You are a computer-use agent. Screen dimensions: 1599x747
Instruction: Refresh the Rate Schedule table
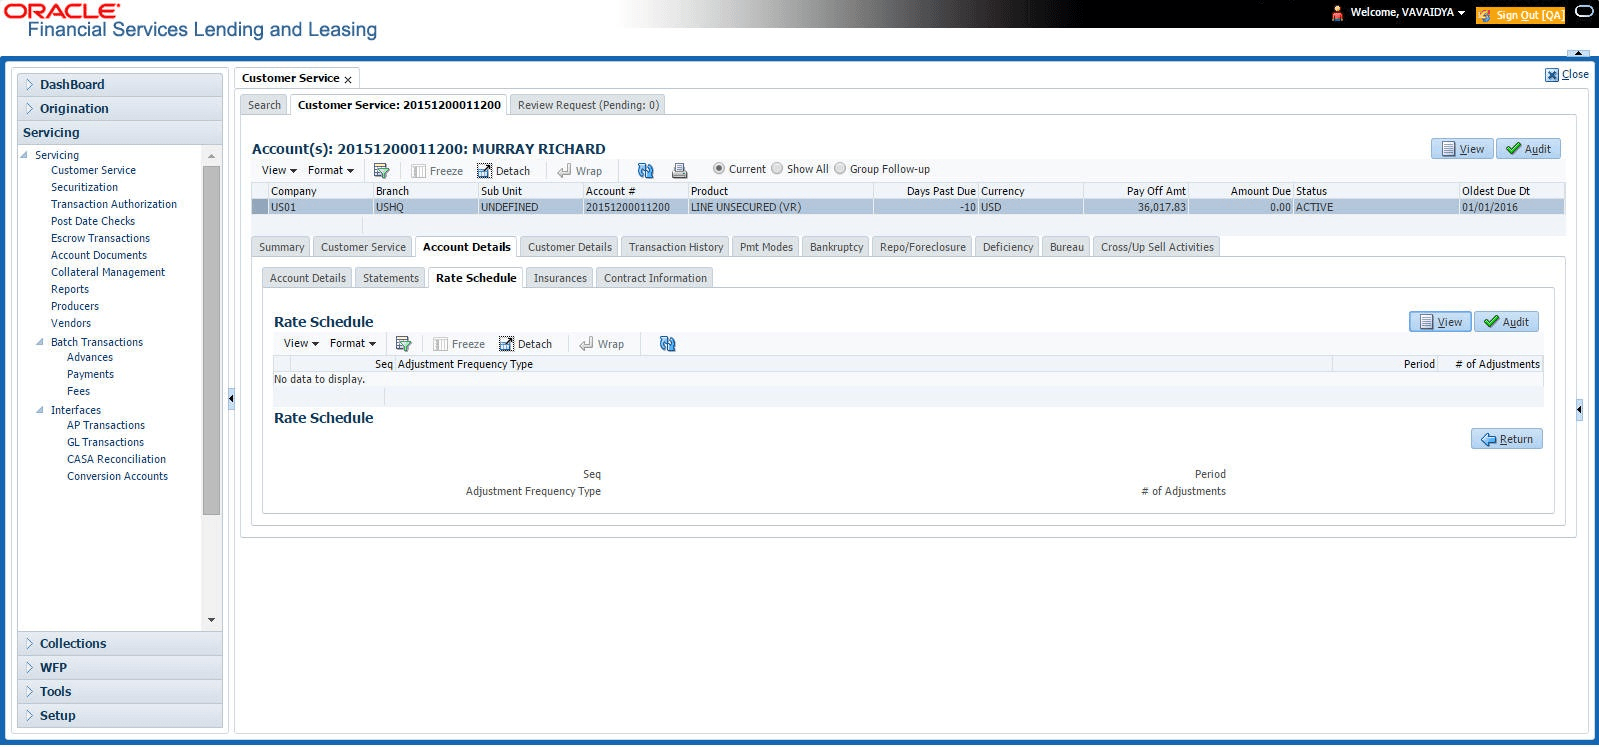tap(668, 344)
